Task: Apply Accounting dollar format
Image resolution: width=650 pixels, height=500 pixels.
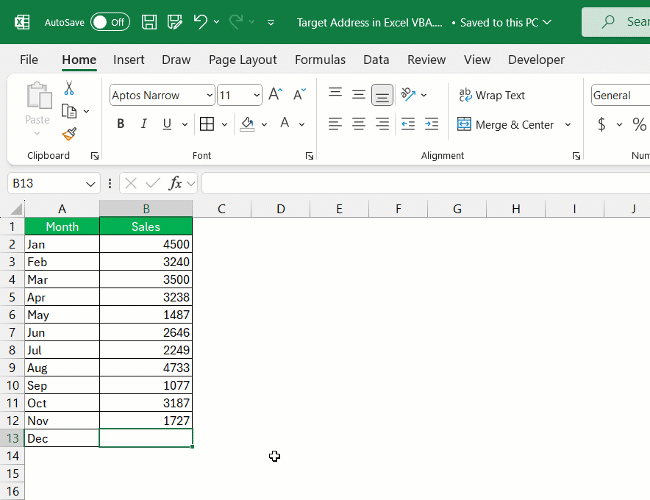Action: (601, 124)
